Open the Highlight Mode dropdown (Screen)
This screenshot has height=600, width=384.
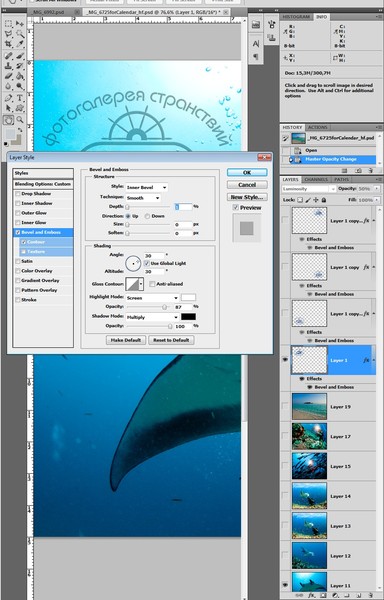pyautogui.click(x=152, y=298)
